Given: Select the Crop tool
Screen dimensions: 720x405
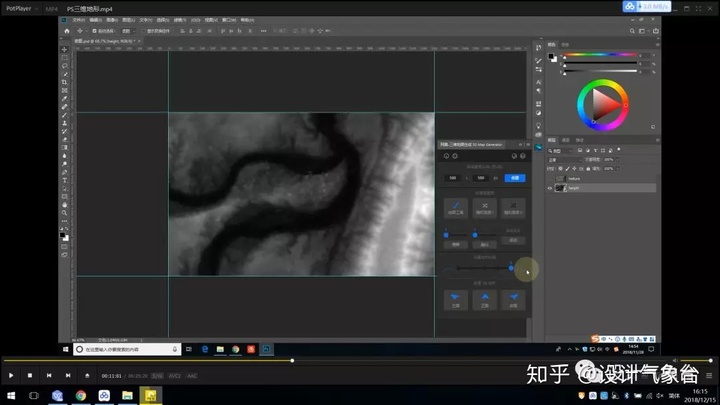Looking at the screenshot, I should coord(64,82).
